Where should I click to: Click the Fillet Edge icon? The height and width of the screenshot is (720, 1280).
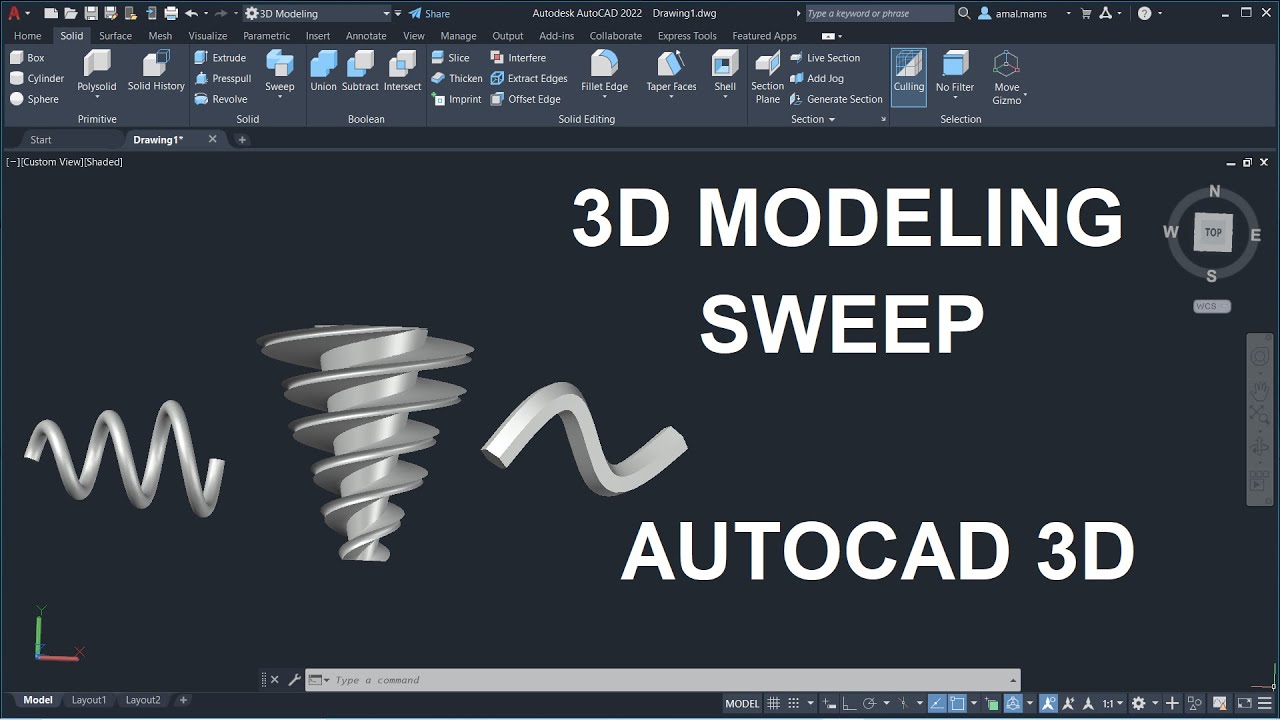[x=604, y=64]
